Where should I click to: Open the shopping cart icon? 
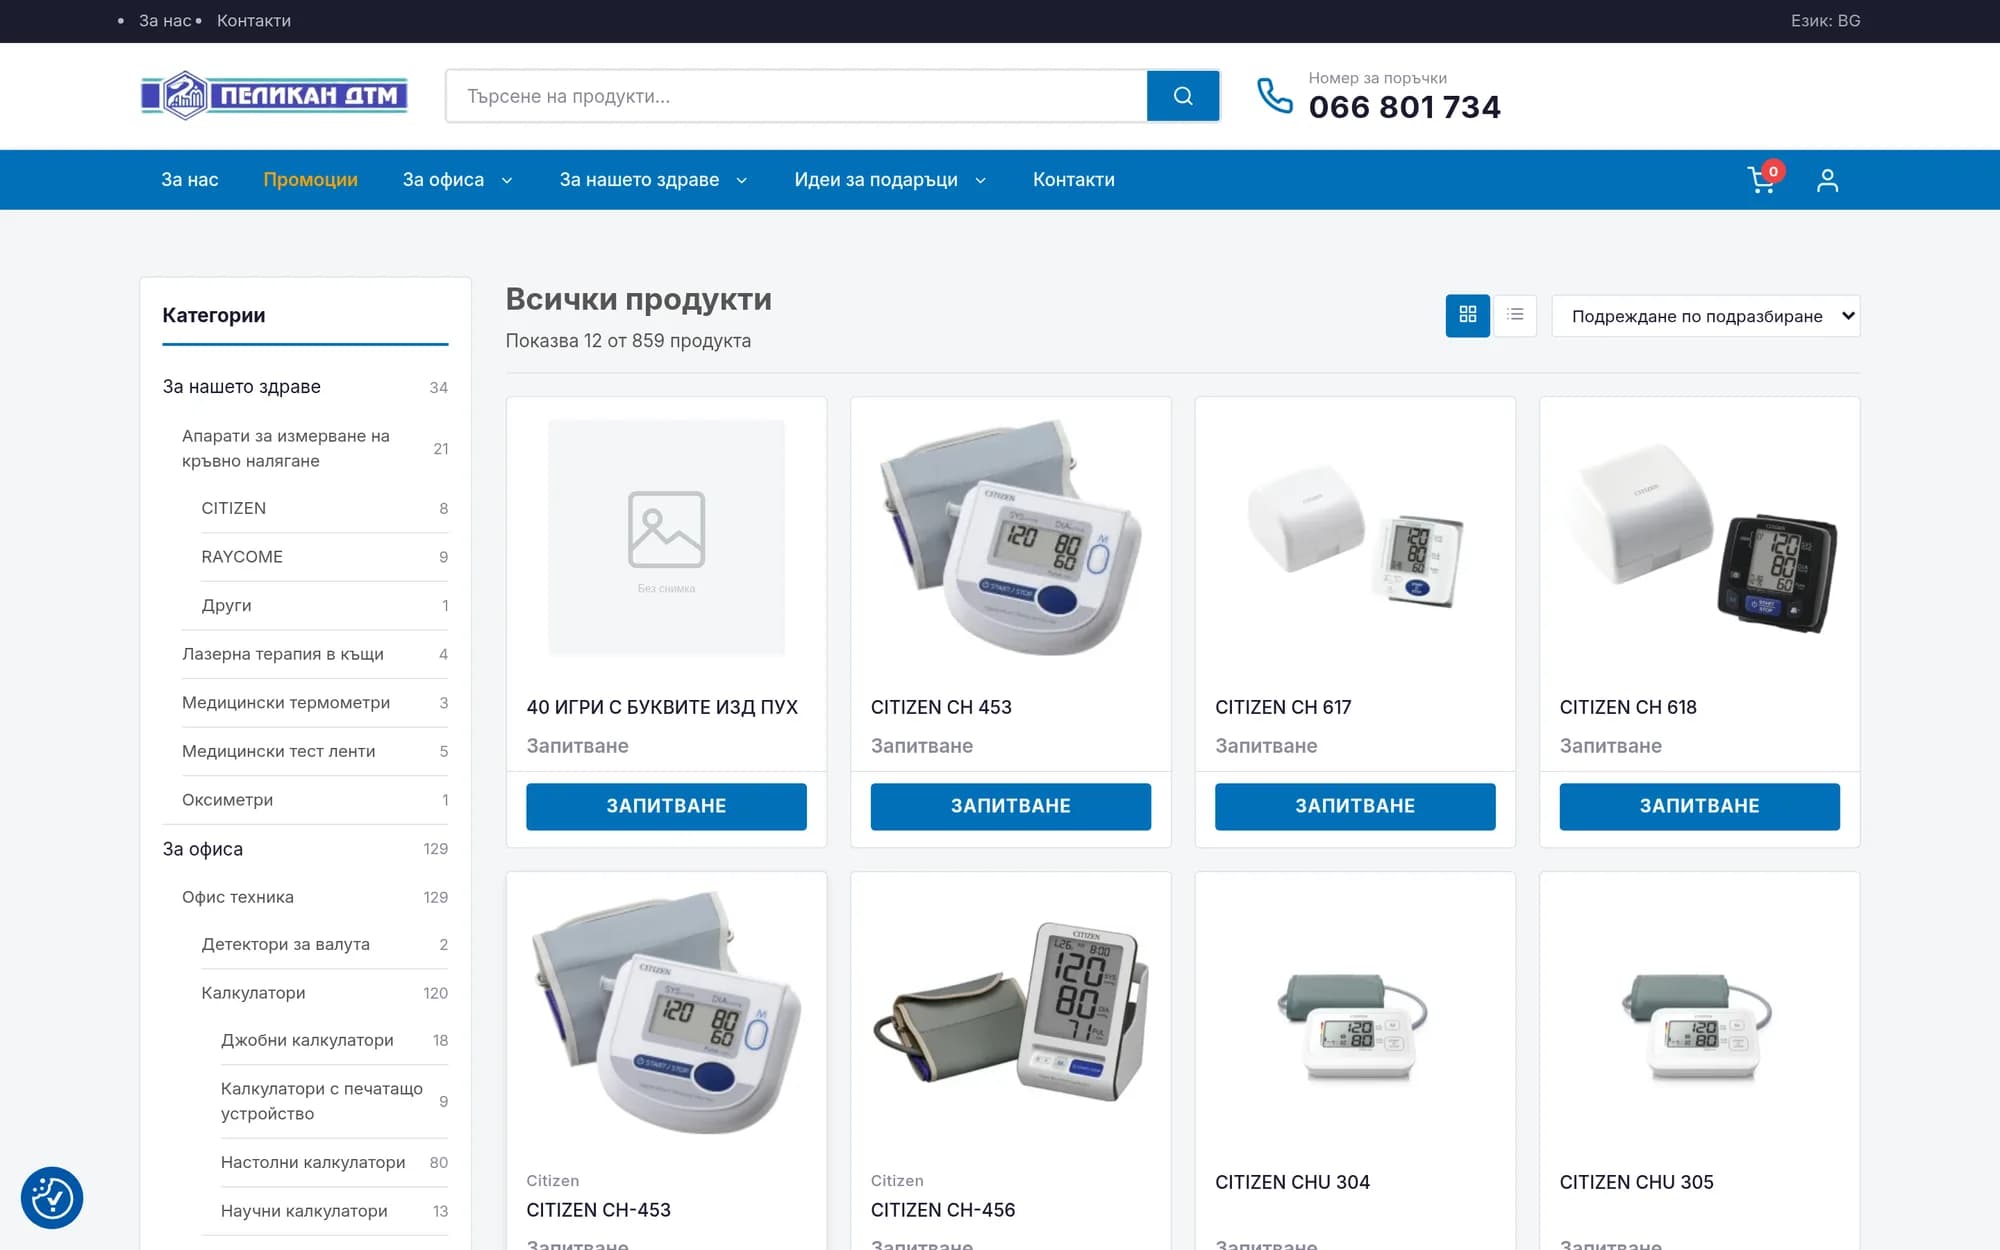[x=1762, y=180]
